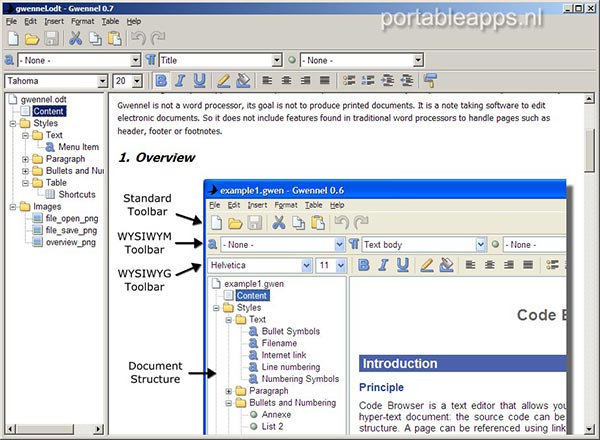600x440 pixels.
Task: Redo action in Gwennel 0.7 toolbar
Action: coord(158,38)
